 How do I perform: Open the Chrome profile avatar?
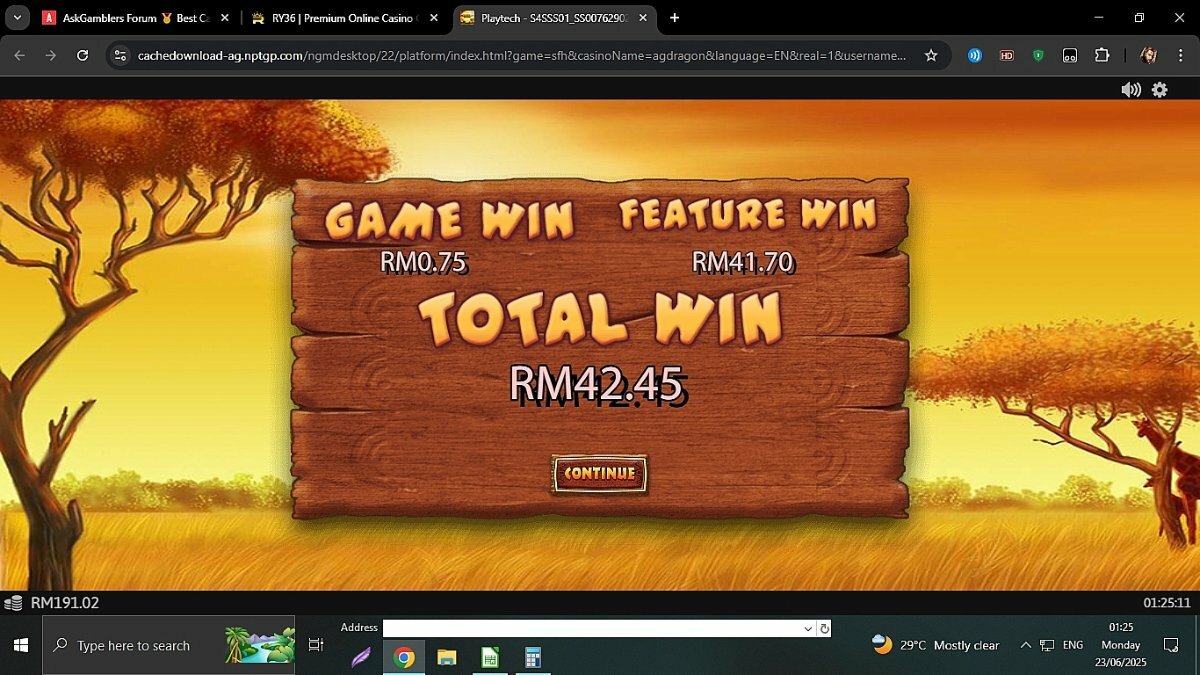pos(1149,55)
